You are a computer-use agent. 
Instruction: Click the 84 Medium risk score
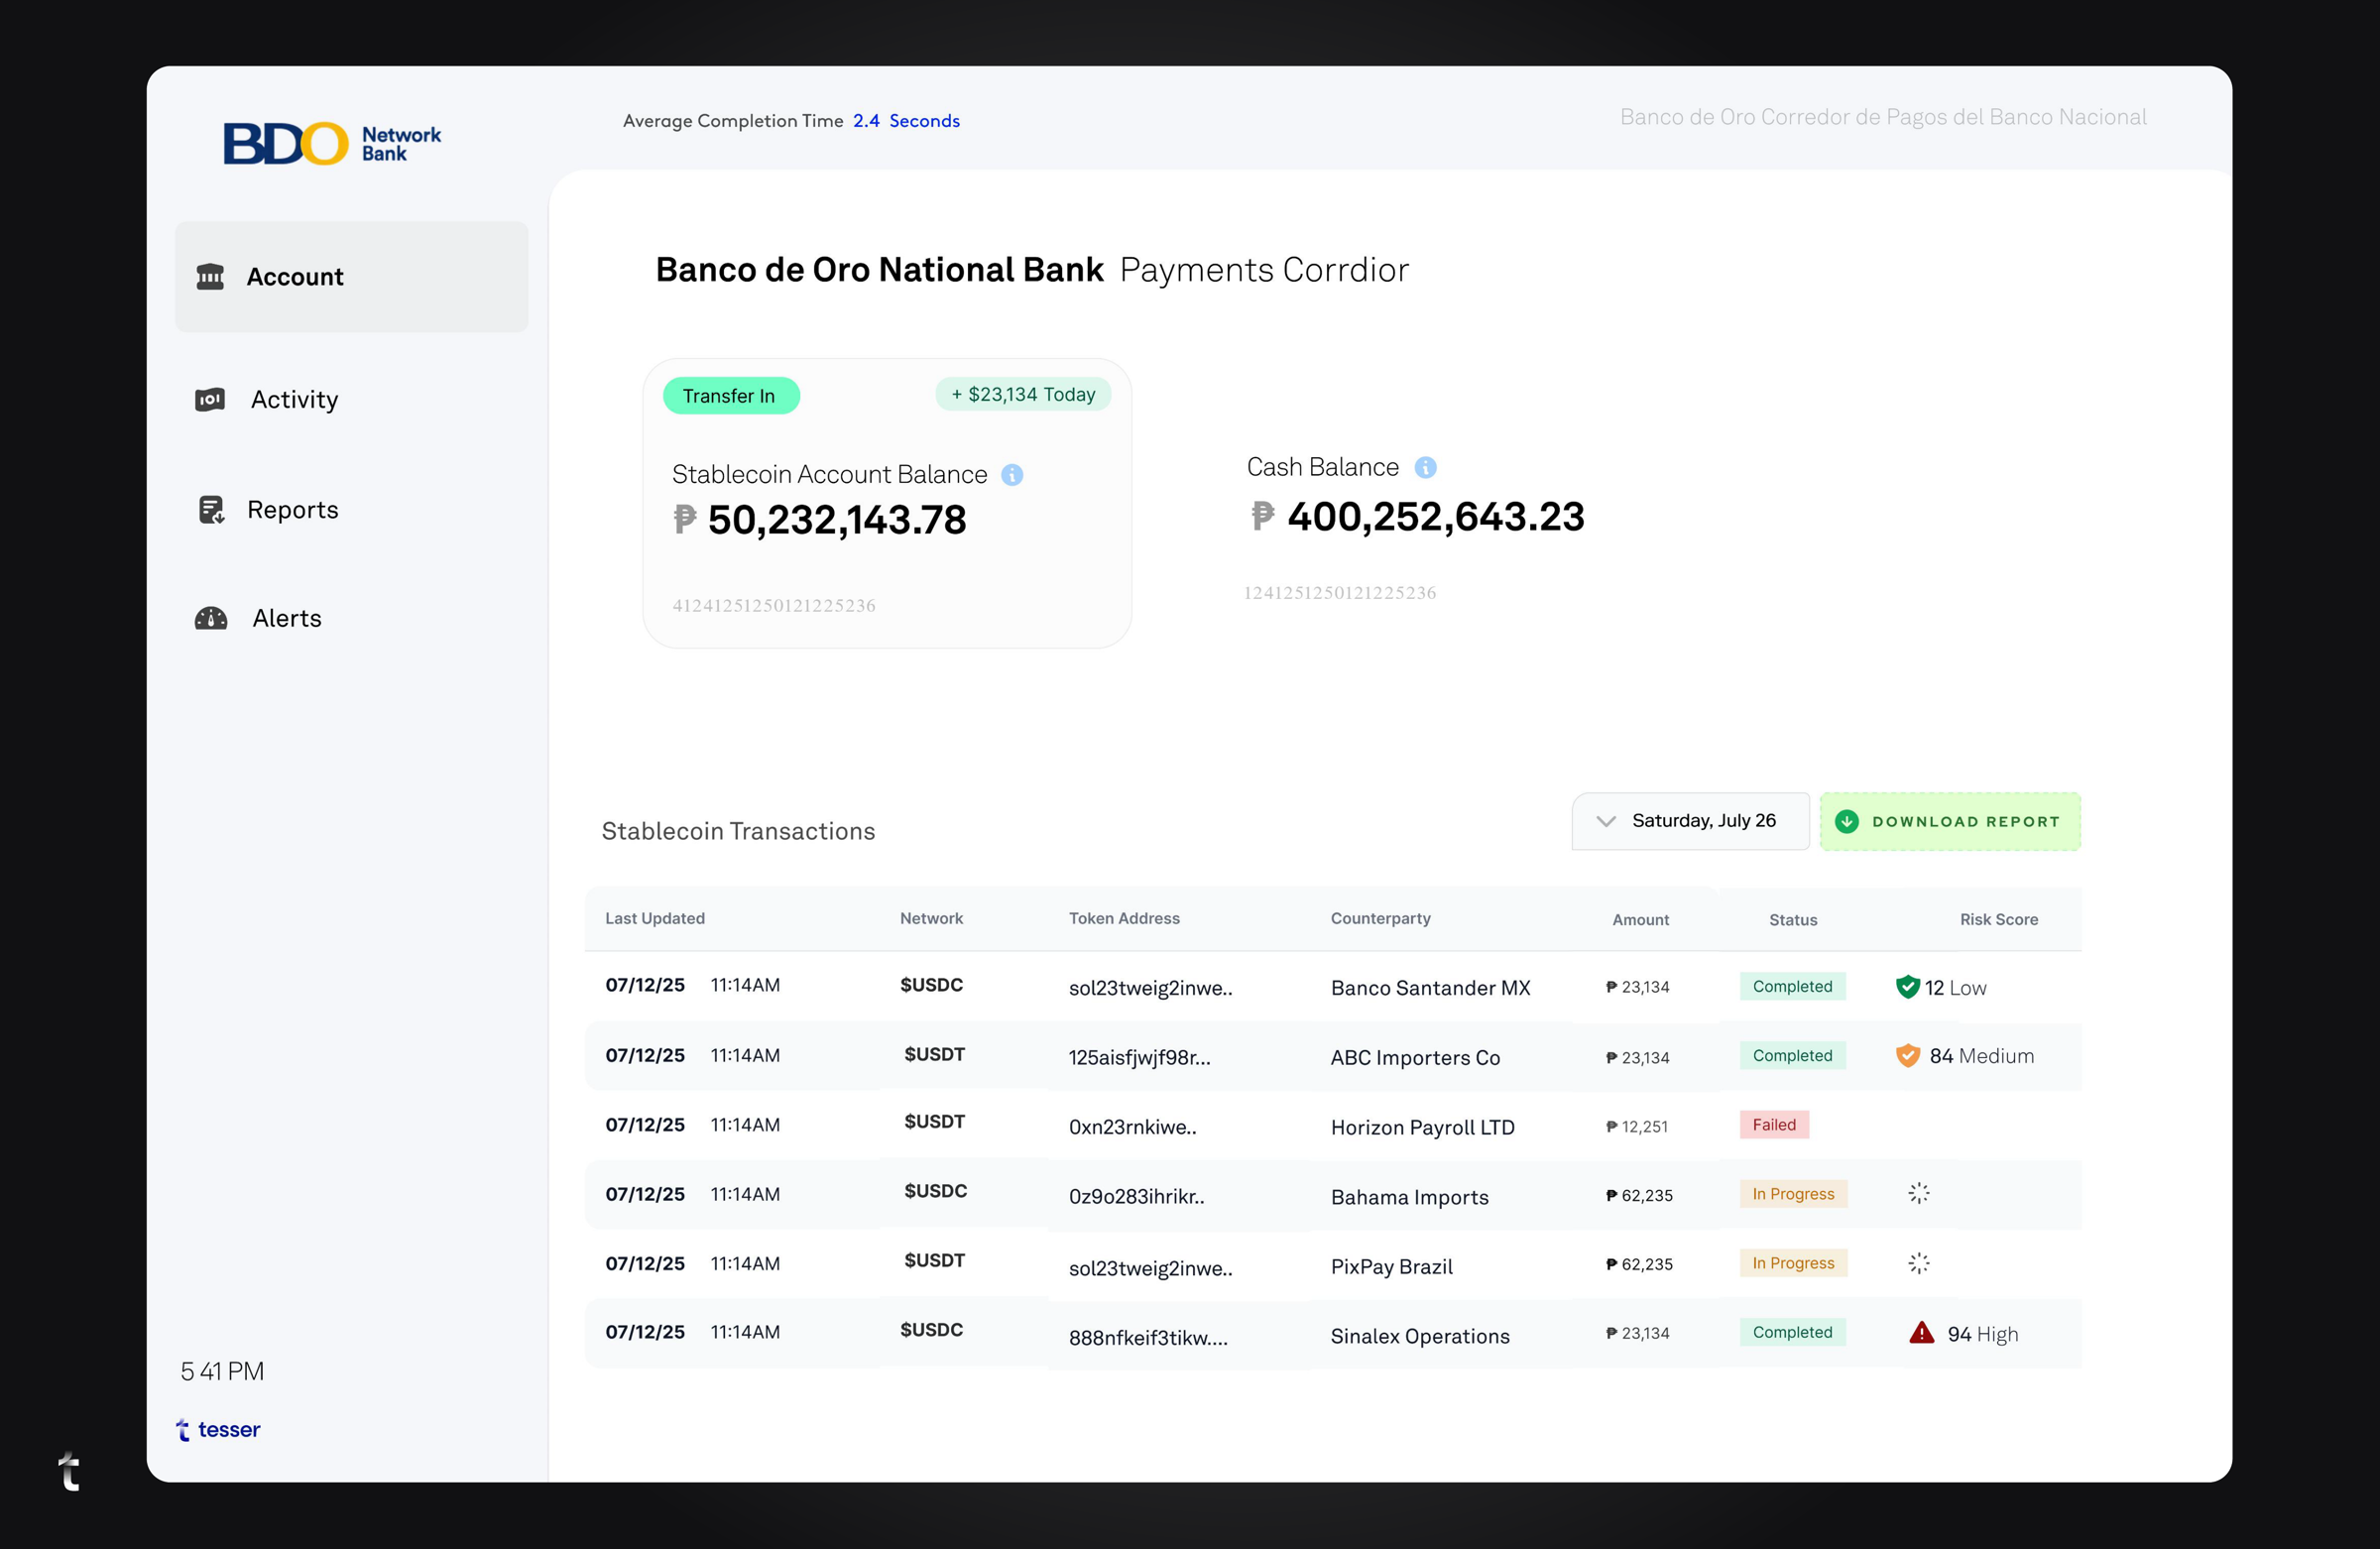(1981, 1056)
